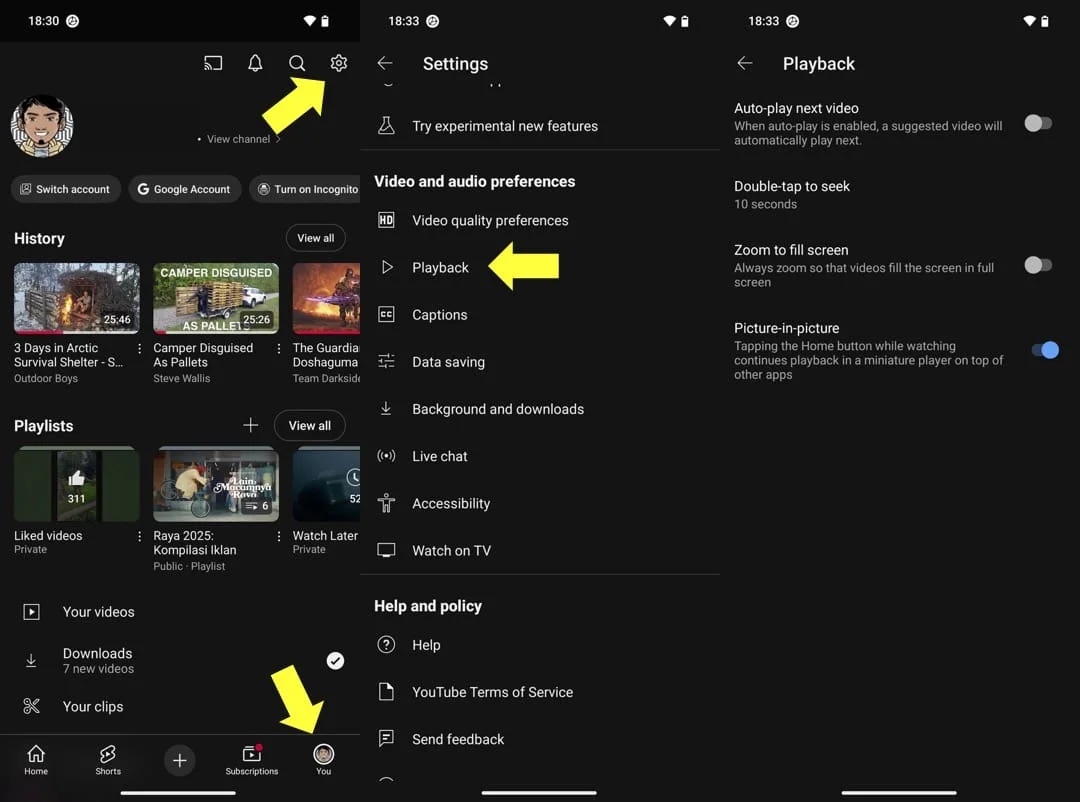Tap the play icon beside Playback
This screenshot has height=802, width=1080.
[x=387, y=267]
